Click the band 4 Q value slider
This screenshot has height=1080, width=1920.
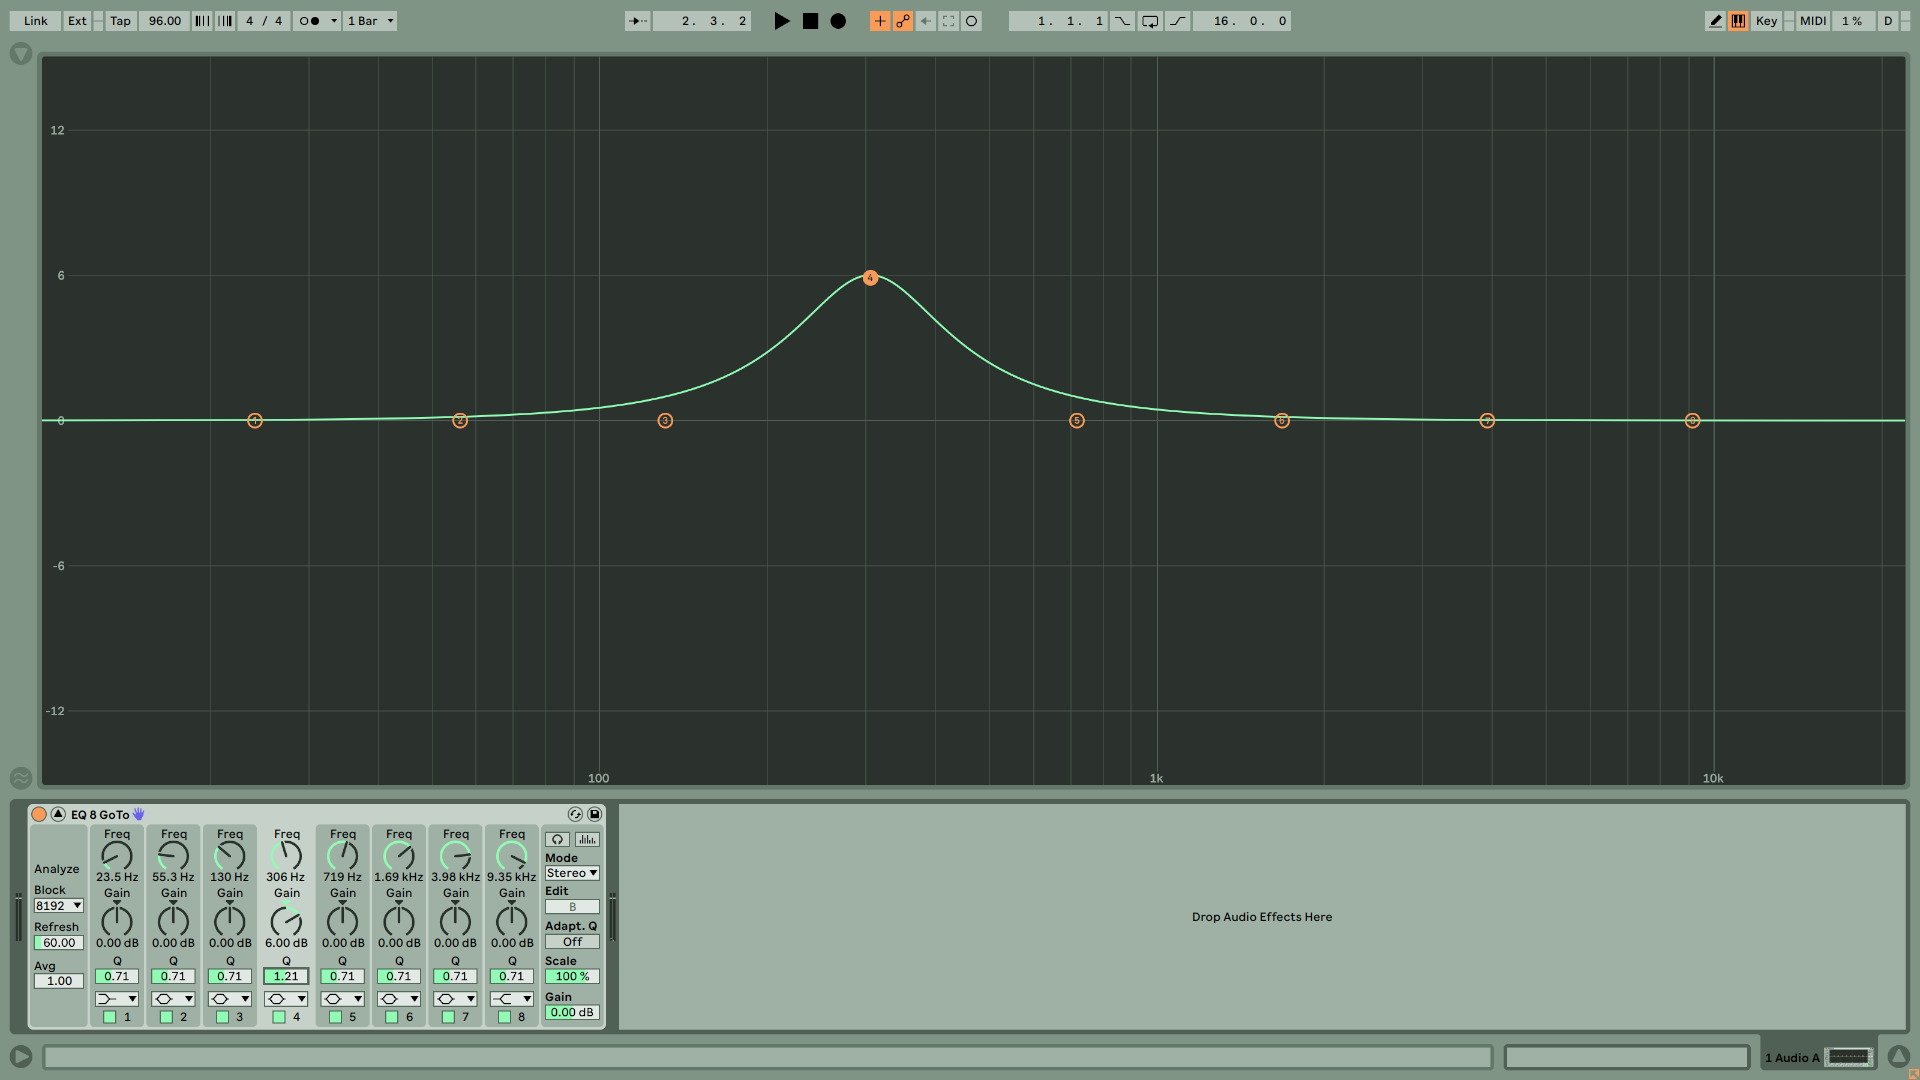pos(286,977)
